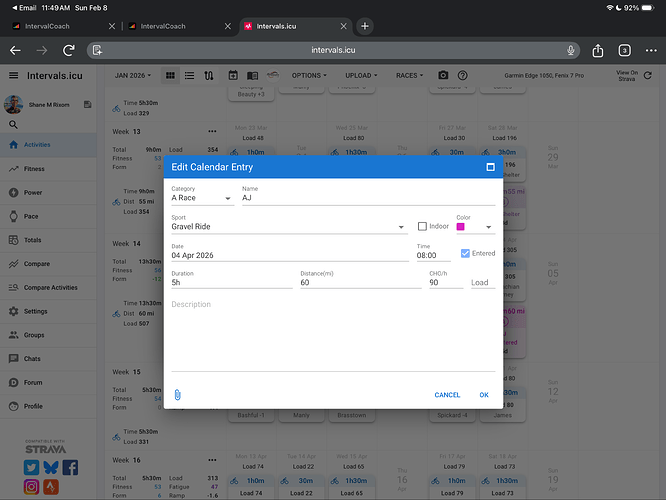Expand the Color dropdown arrow
The image size is (666, 500).
click(x=489, y=228)
